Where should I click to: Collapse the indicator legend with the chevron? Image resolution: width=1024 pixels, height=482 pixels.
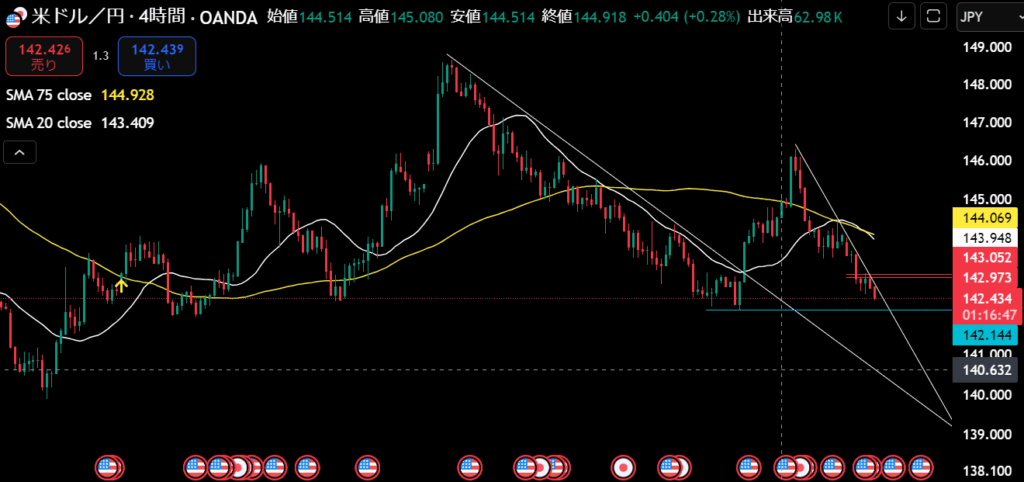(x=20, y=153)
